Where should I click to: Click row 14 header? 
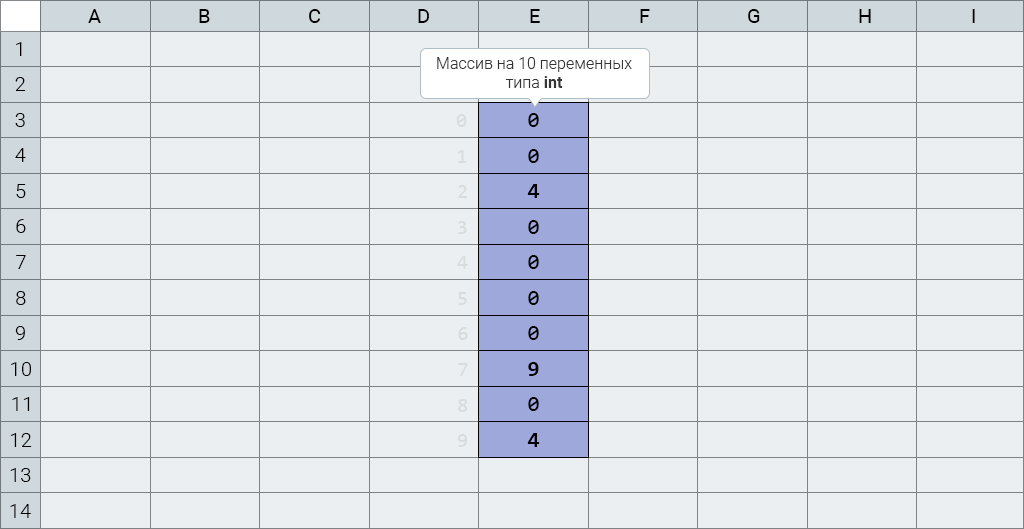pyautogui.click(x=20, y=511)
